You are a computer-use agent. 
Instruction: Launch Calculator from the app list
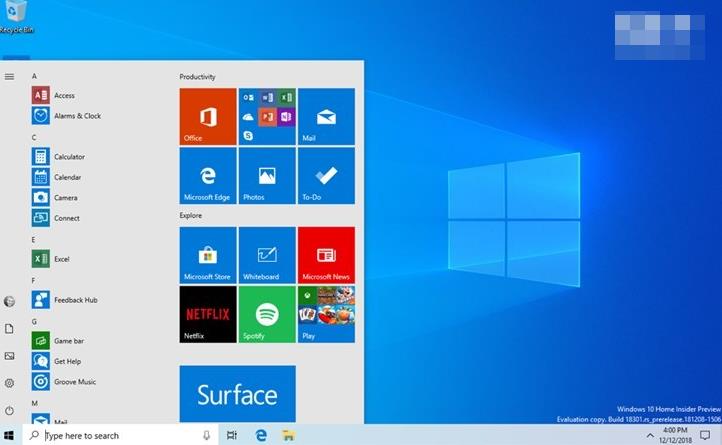tap(58, 157)
